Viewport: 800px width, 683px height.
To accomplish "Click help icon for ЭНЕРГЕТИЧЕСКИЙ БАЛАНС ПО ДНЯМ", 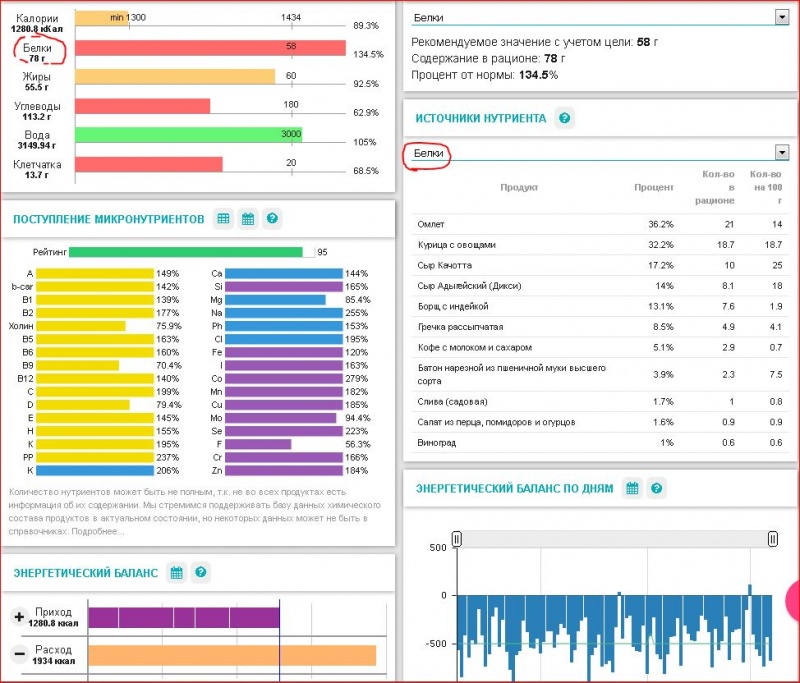I will pyautogui.click(x=656, y=488).
